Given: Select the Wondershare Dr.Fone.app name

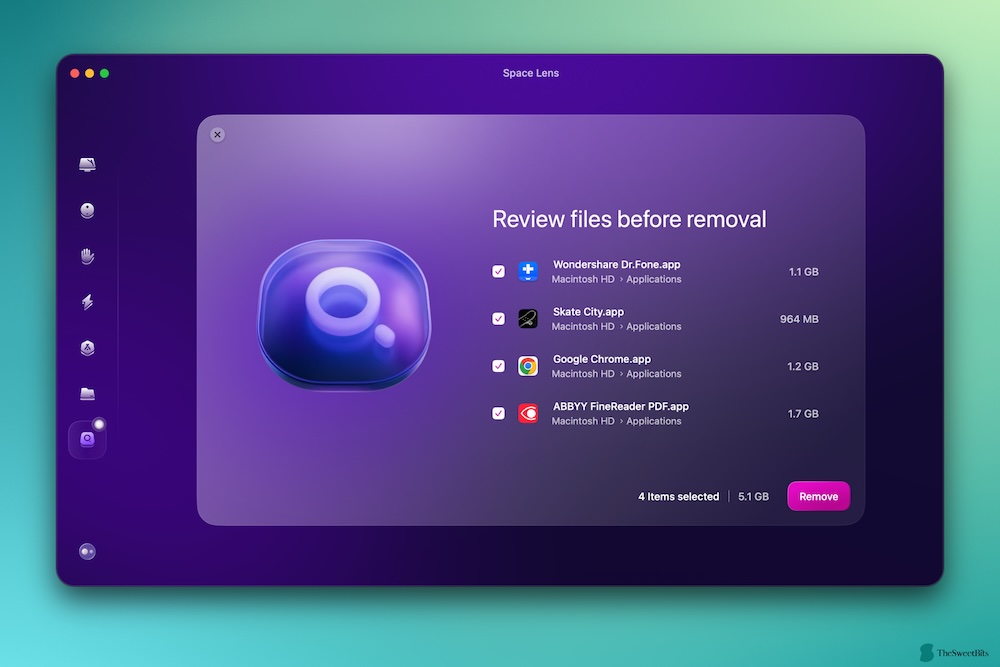Looking at the screenshot, I should coord(616,265).
